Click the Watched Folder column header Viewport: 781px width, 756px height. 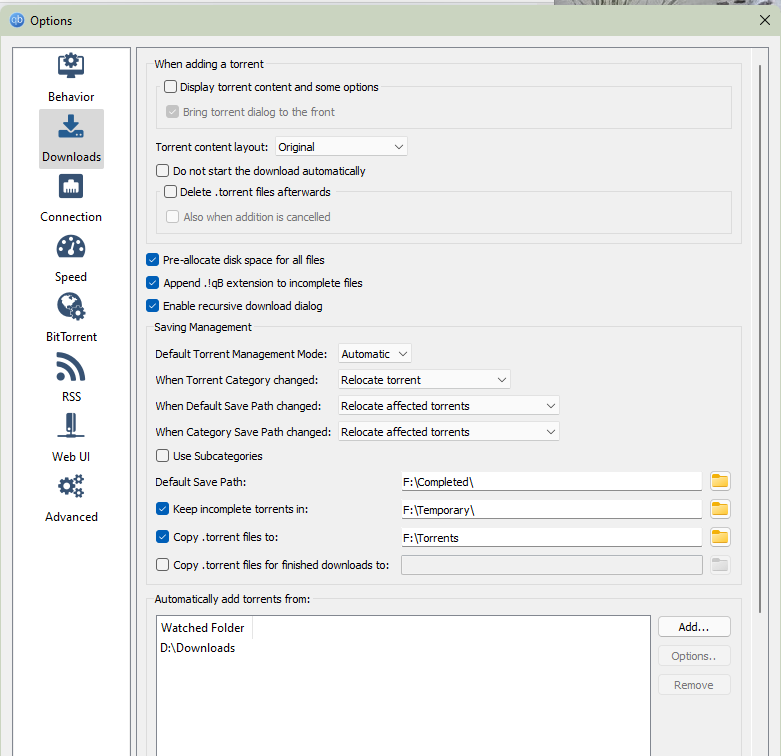click(203, 628)
